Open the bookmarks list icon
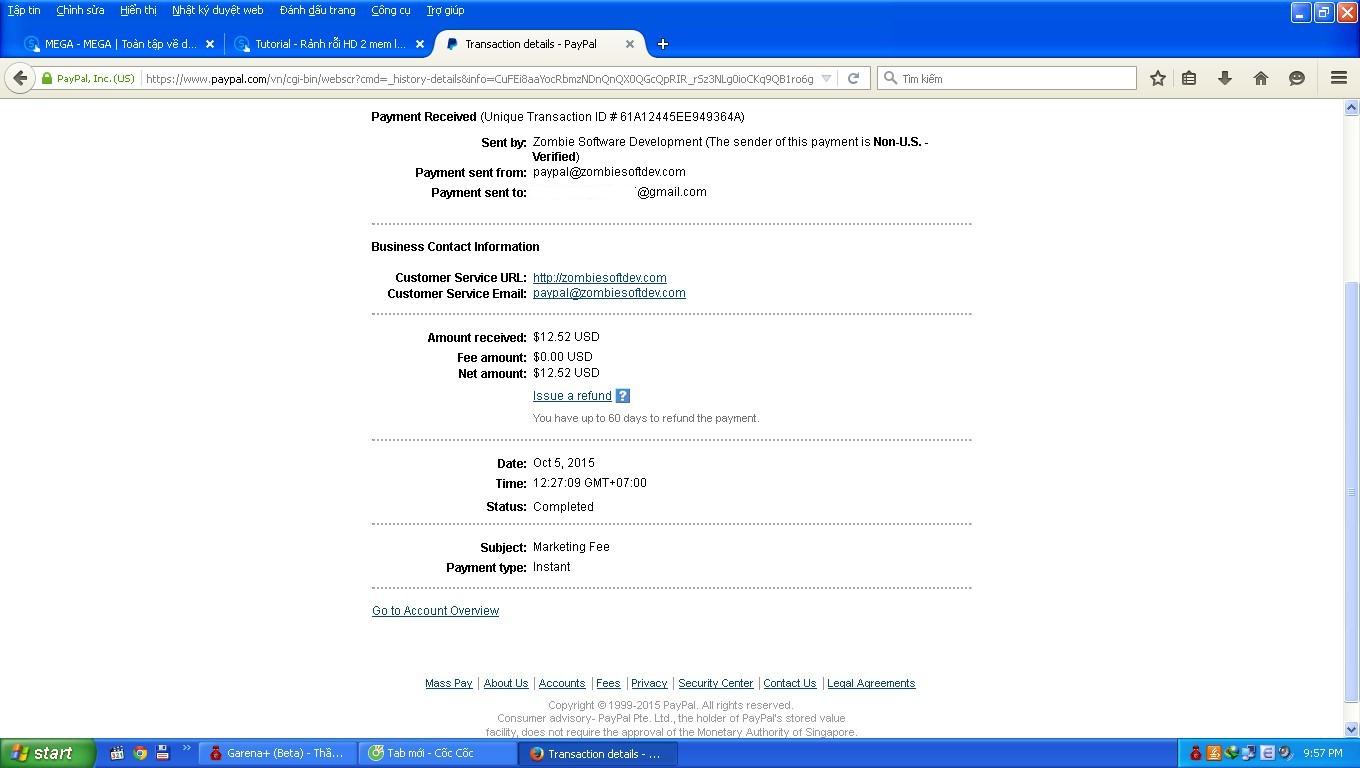1360x768 pixels. 1189,78
